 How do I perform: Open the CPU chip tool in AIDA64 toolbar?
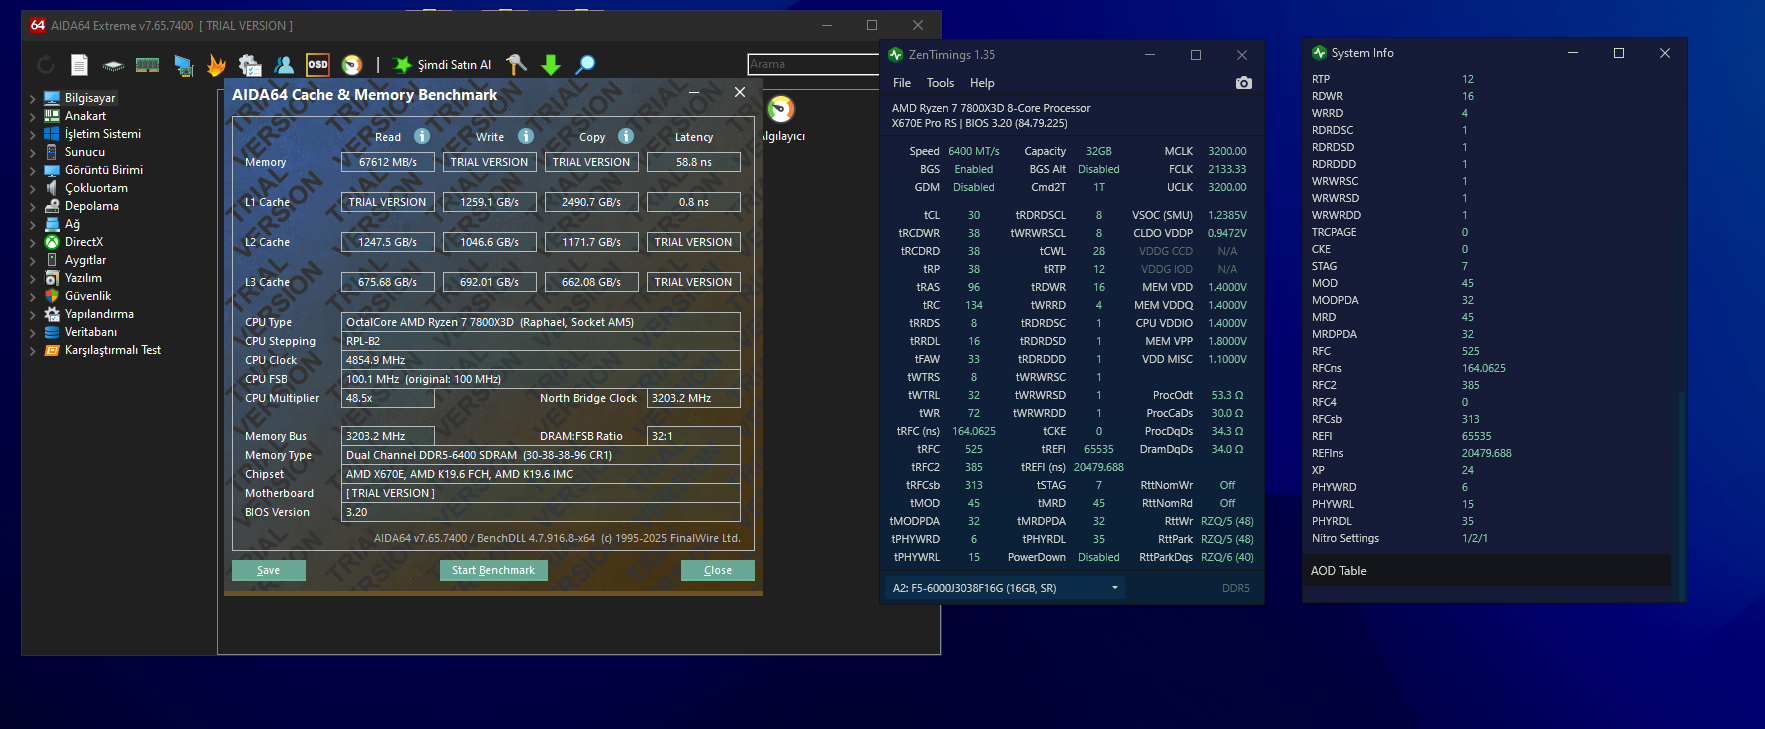pyautogui.click(x=114, y=65)
